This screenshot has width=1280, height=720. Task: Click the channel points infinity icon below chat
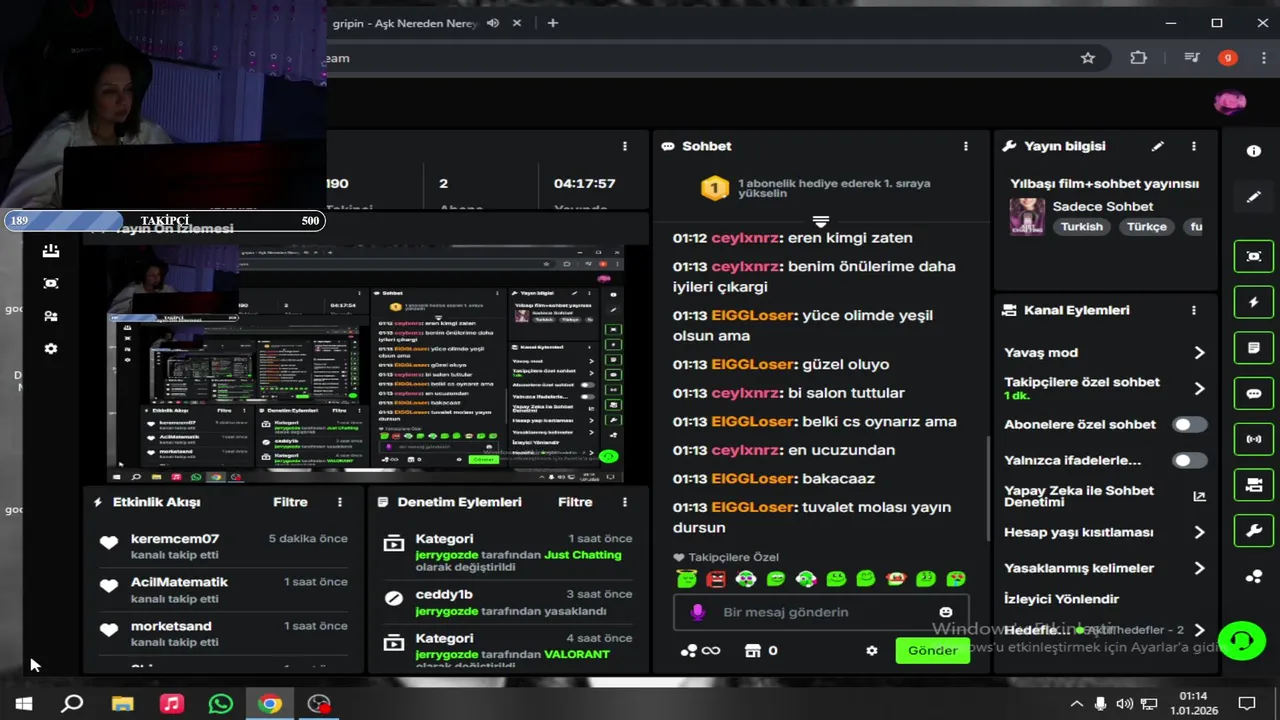pos(700,651)
